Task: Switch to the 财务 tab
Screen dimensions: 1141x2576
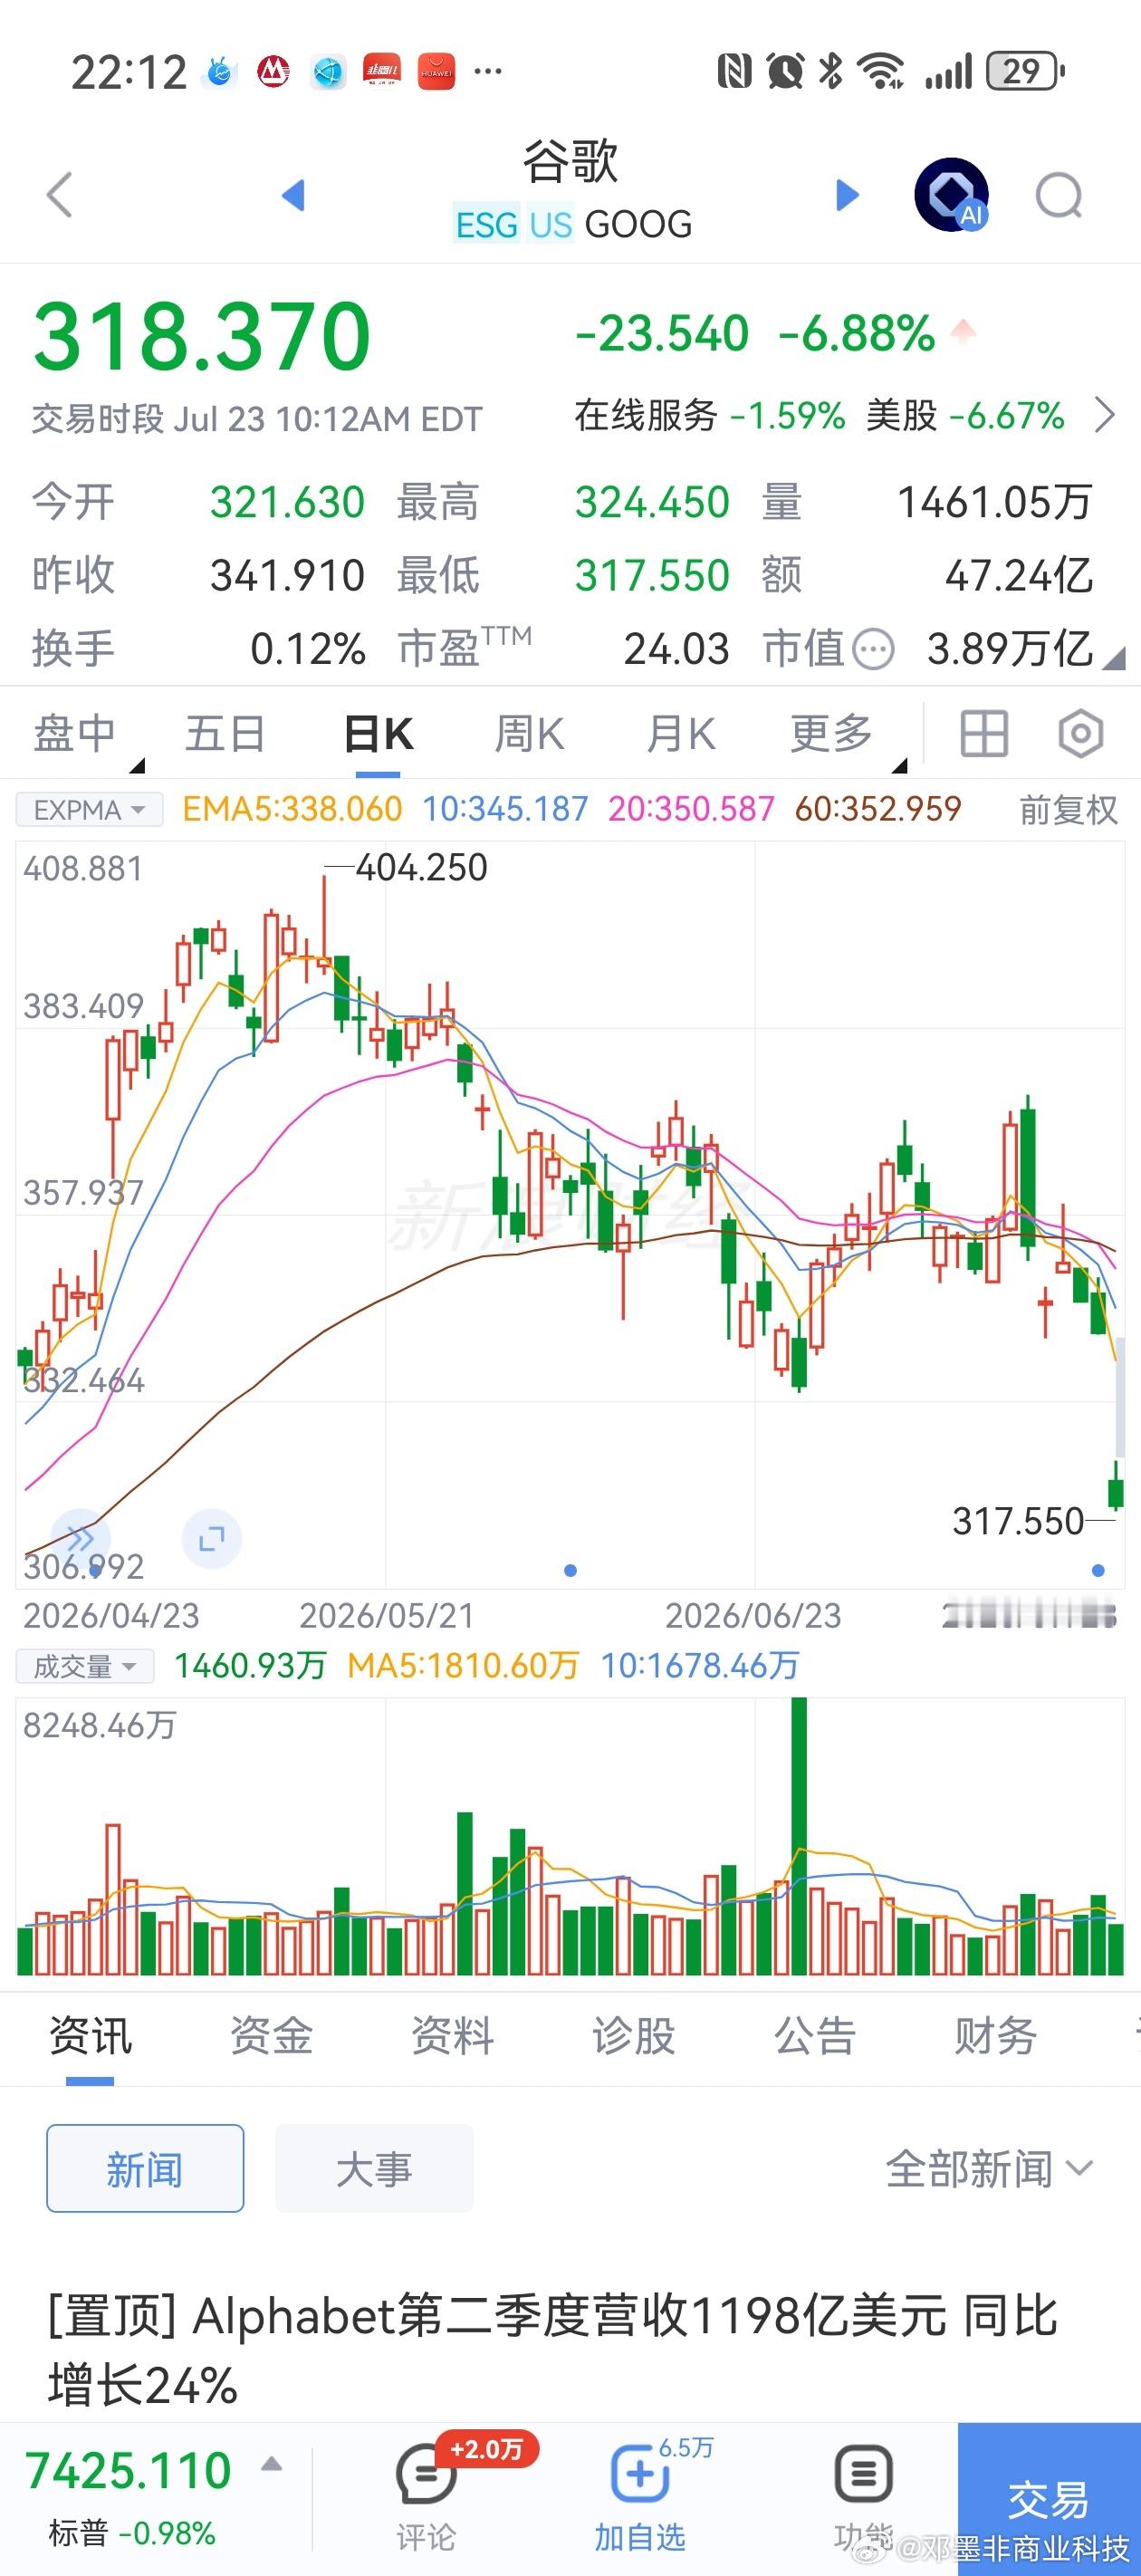Action: pyautogui.click(x=995, y=2036)
